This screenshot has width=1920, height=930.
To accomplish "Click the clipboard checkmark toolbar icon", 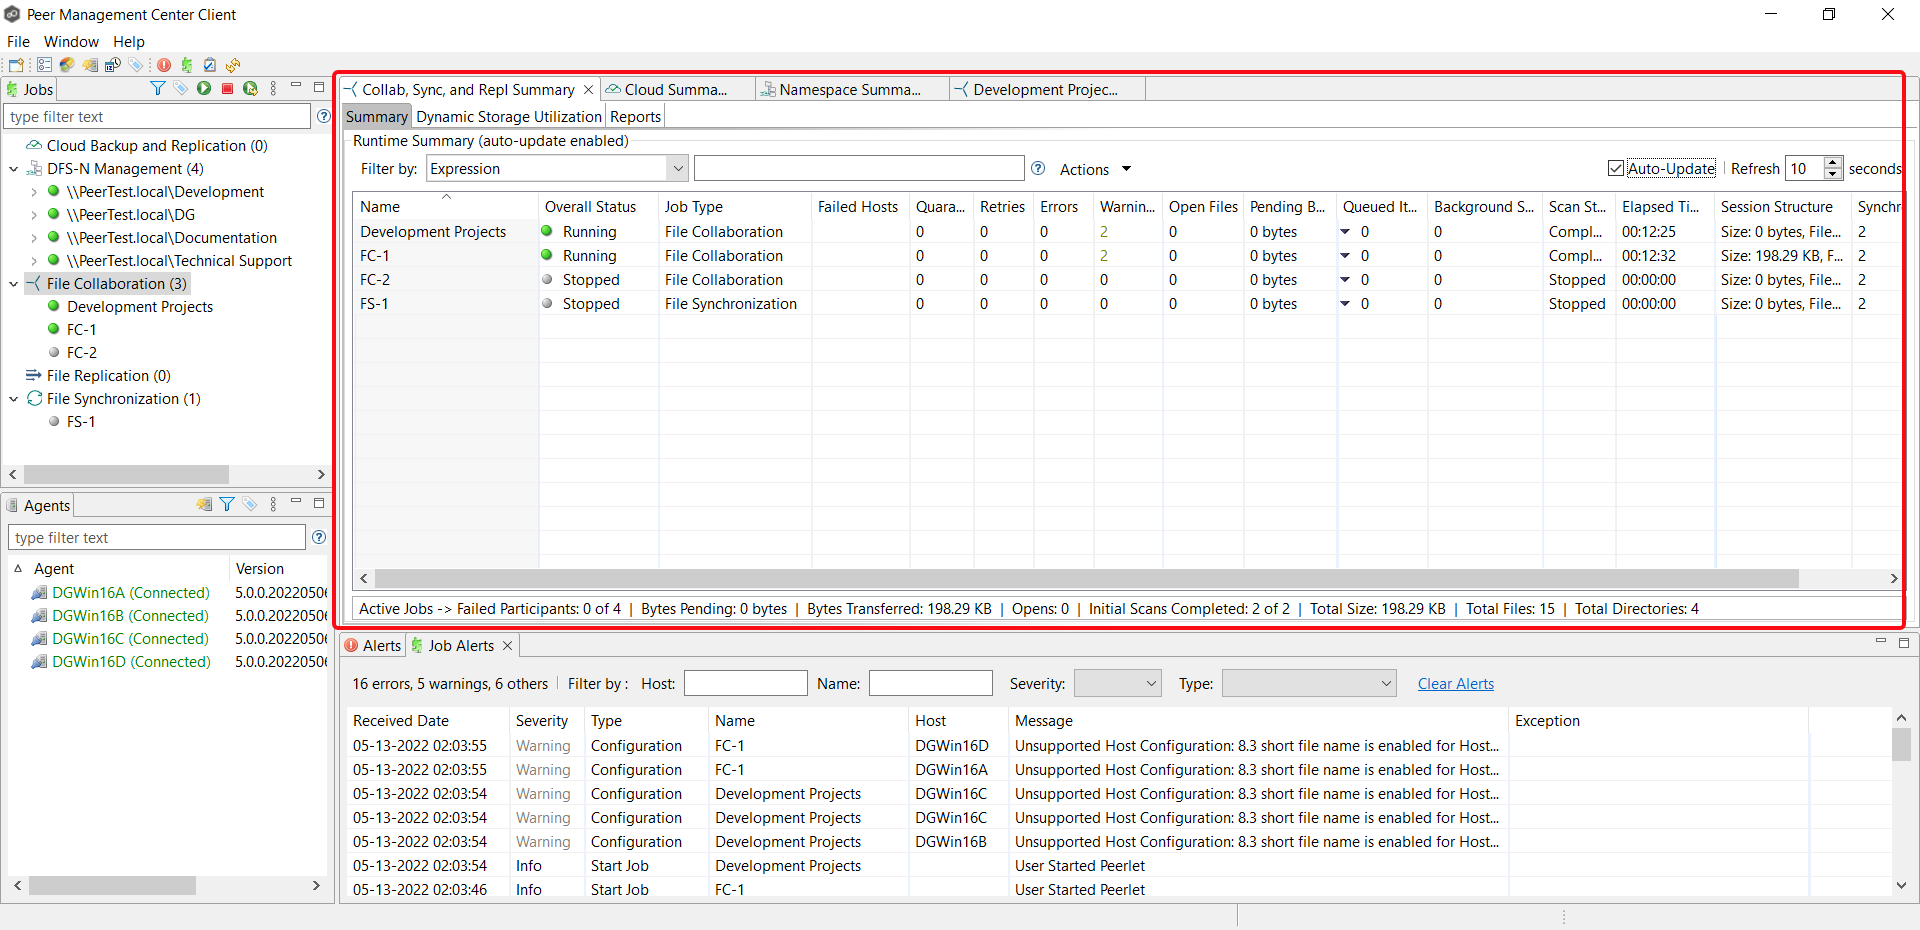I will [x=210, y=65].
